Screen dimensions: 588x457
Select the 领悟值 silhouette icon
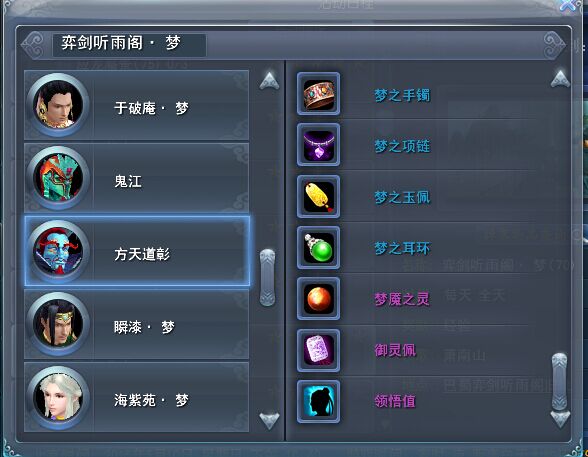(x=318, y=402)
